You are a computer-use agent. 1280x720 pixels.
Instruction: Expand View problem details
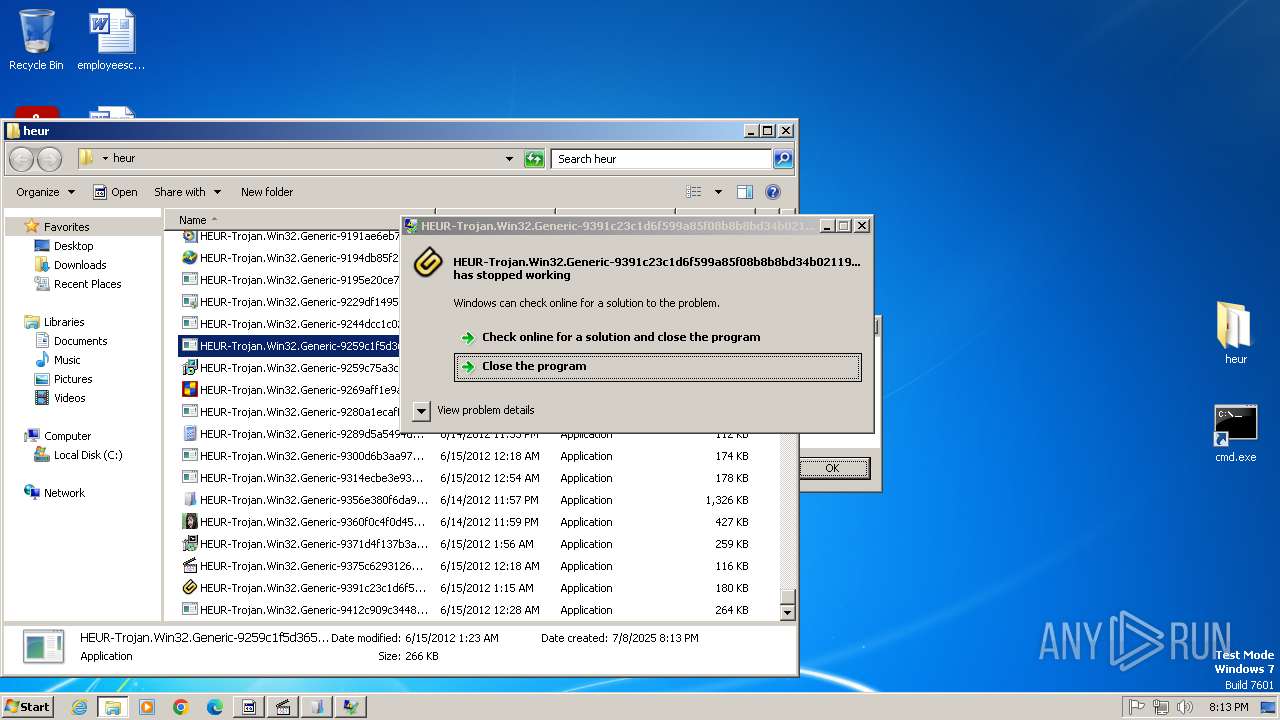(x=473, y=411)
